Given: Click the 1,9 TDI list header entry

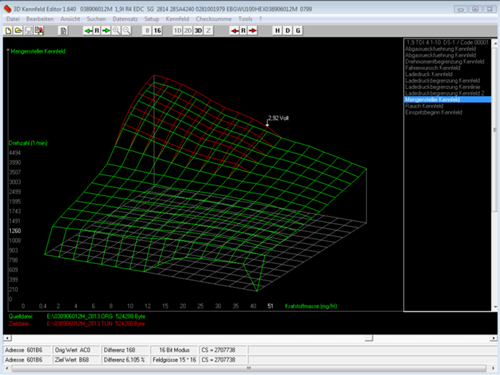Looking at the screenshot, I should click(447, 43).
